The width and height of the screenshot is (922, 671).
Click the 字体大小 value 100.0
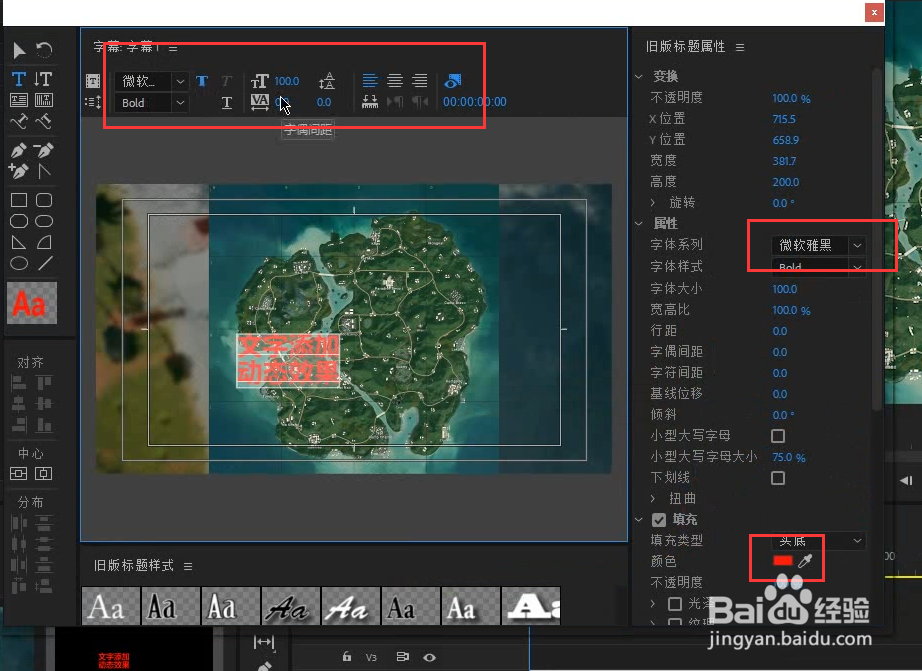(784, 289)
